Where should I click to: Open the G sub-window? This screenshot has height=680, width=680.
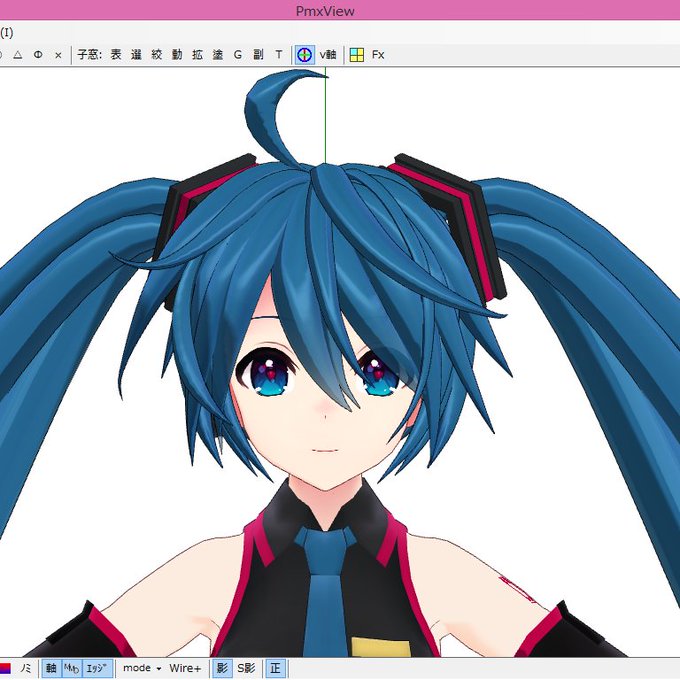238,55
